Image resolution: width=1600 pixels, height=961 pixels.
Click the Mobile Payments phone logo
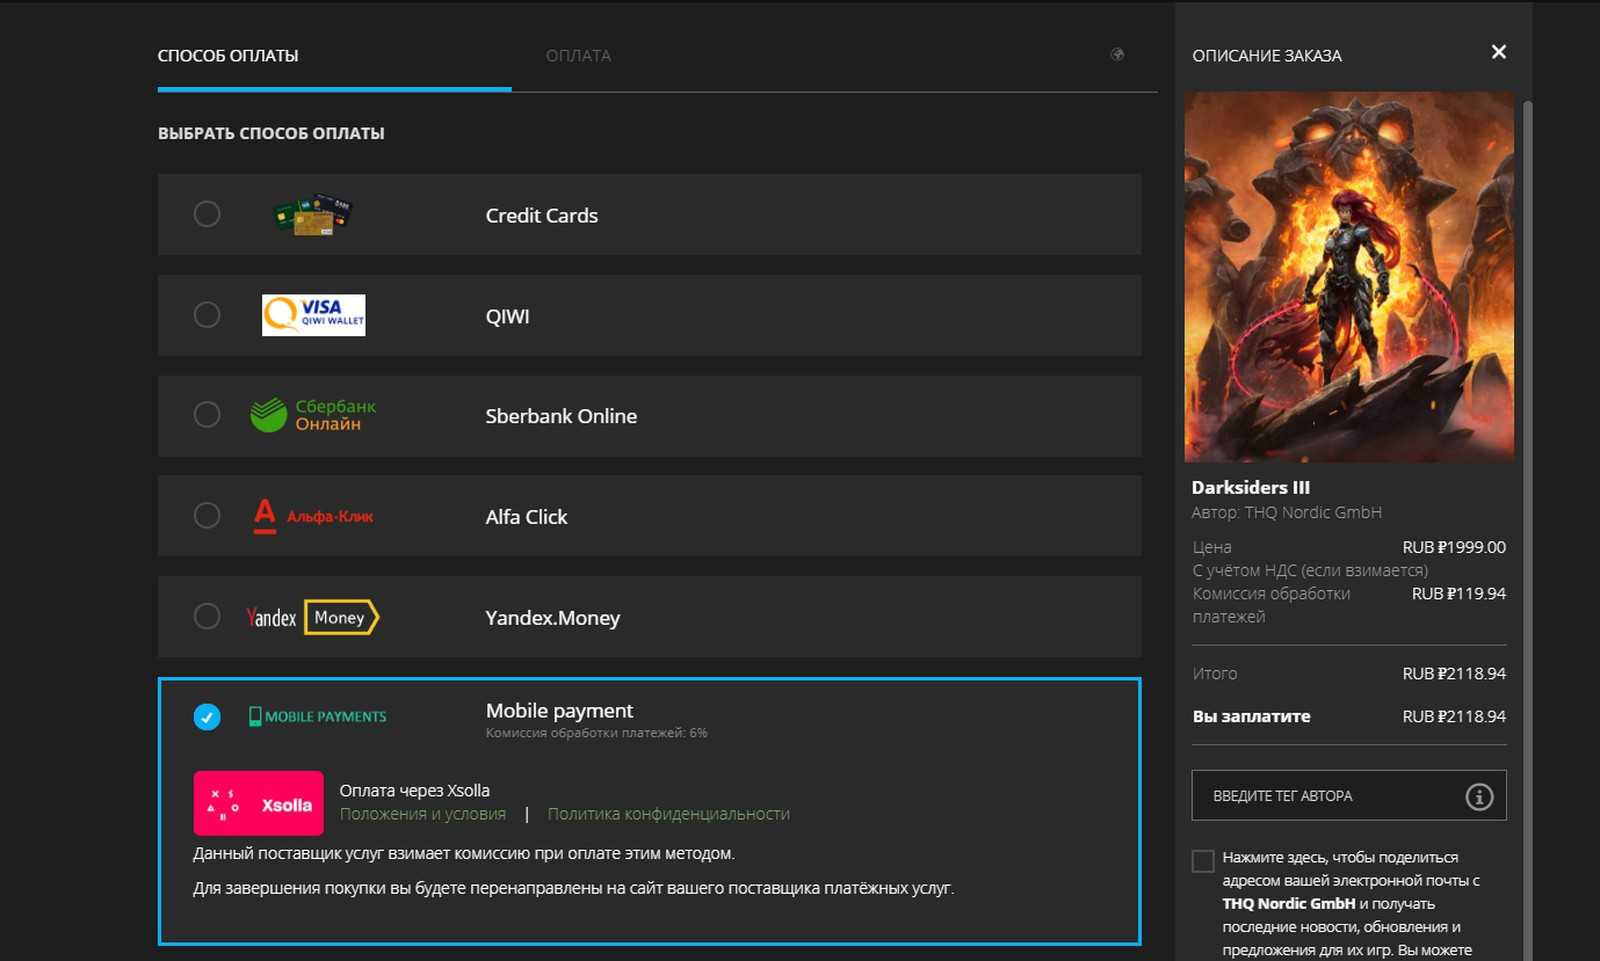[x=317, y=716]
